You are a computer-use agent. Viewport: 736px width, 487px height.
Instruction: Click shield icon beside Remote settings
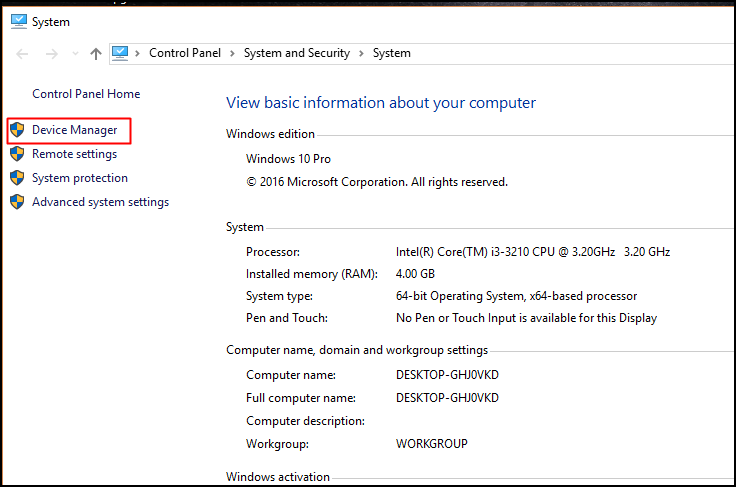[x=17, y=153]
